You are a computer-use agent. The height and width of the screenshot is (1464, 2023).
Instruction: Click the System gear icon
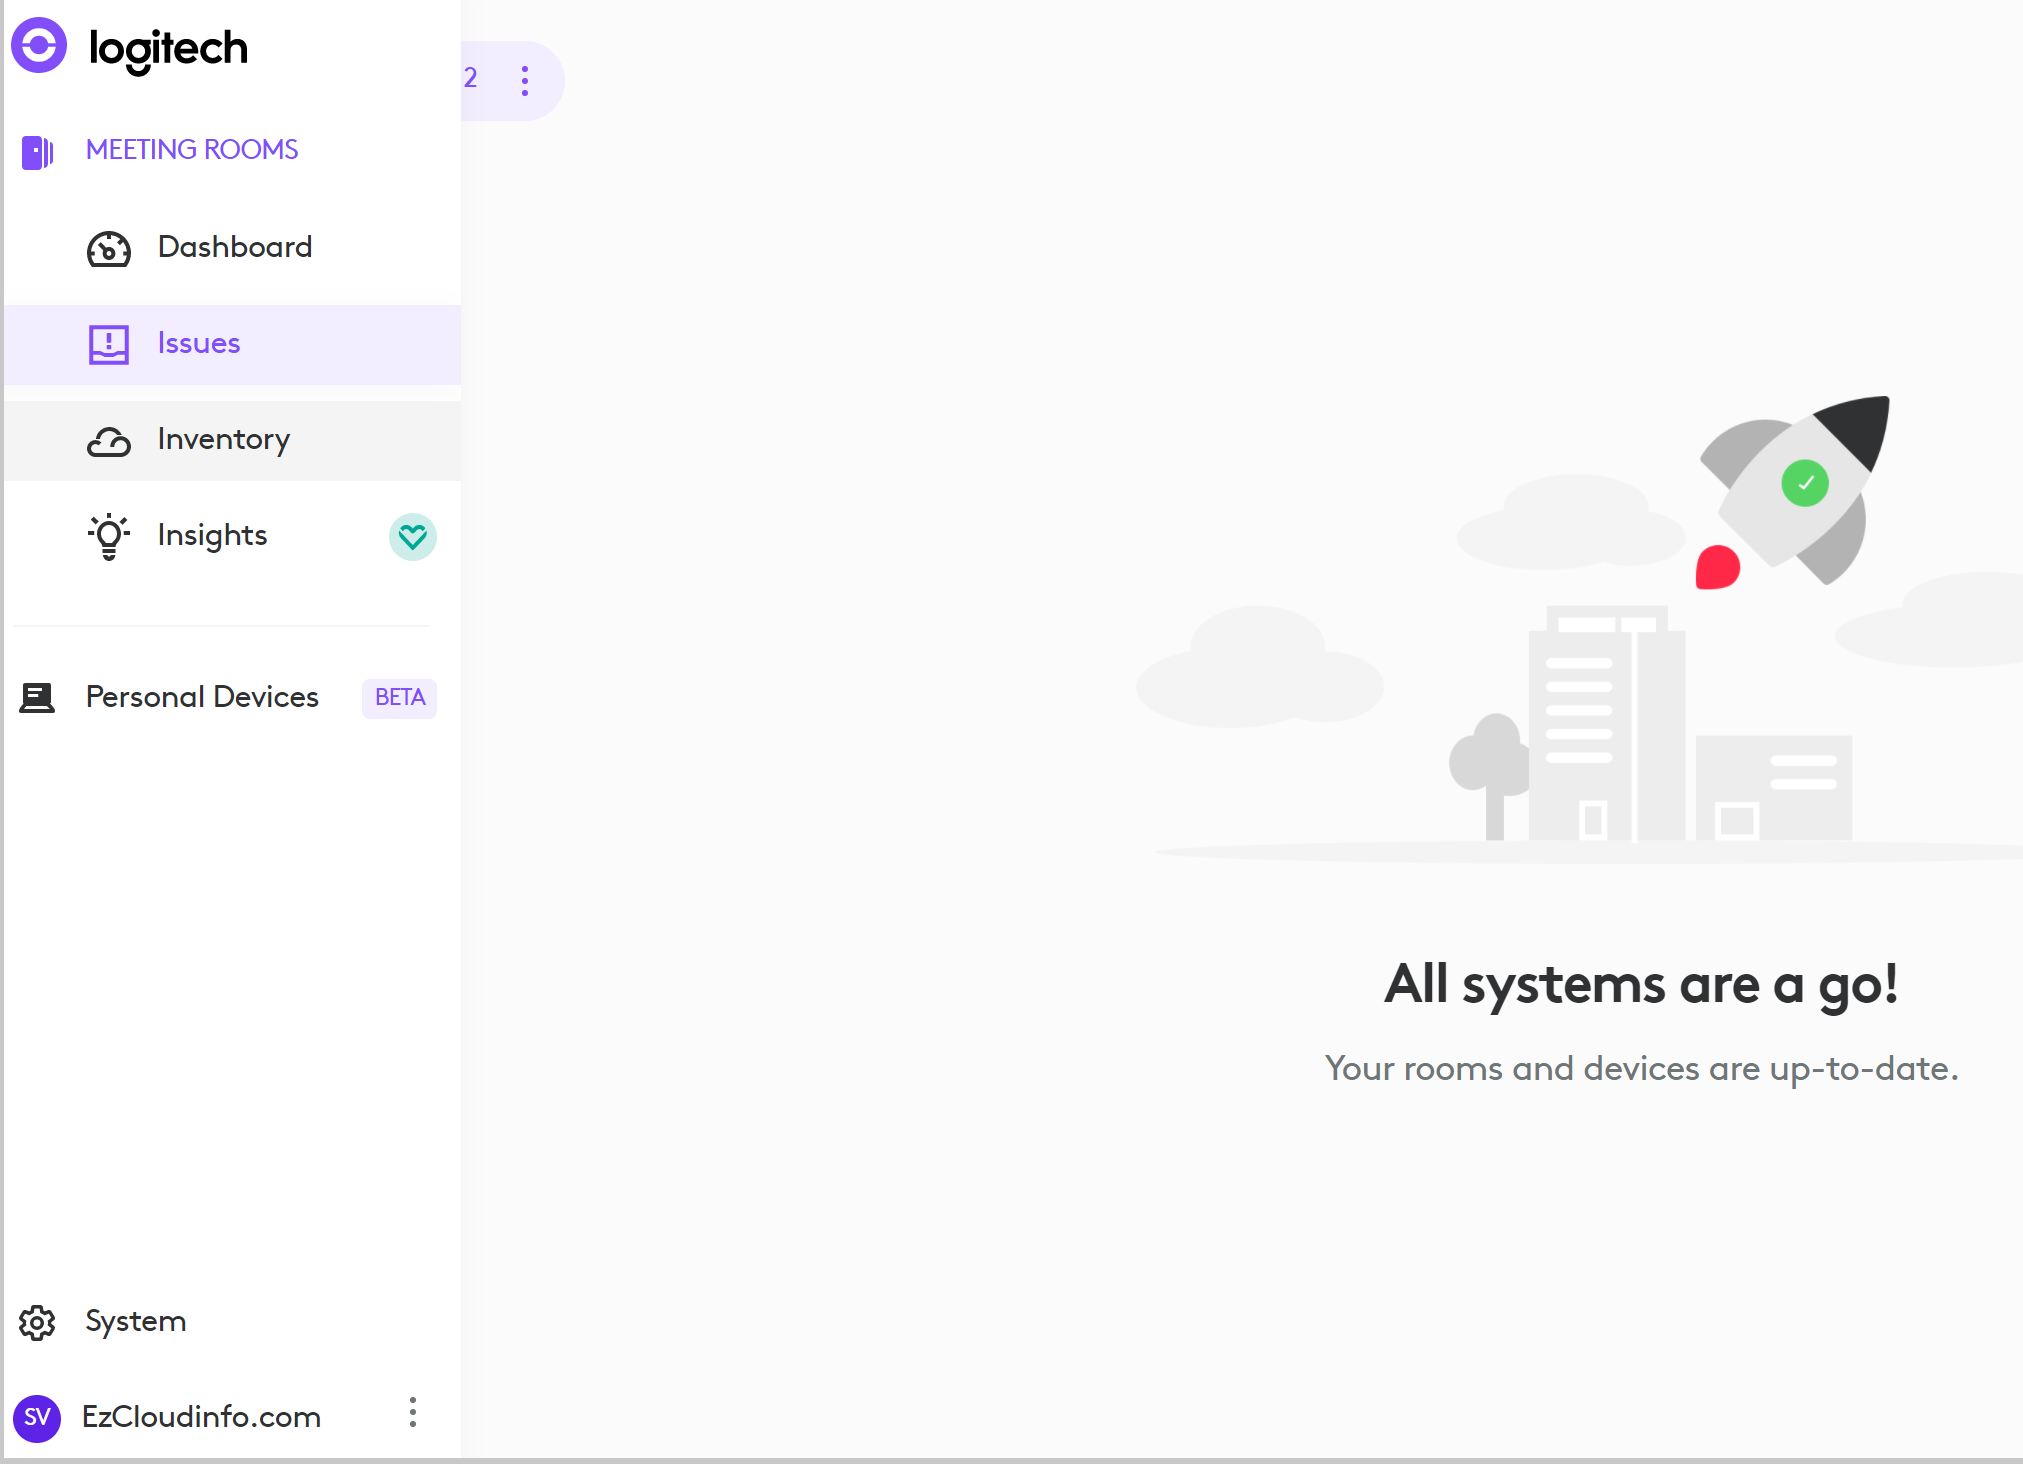(37, 1323)
